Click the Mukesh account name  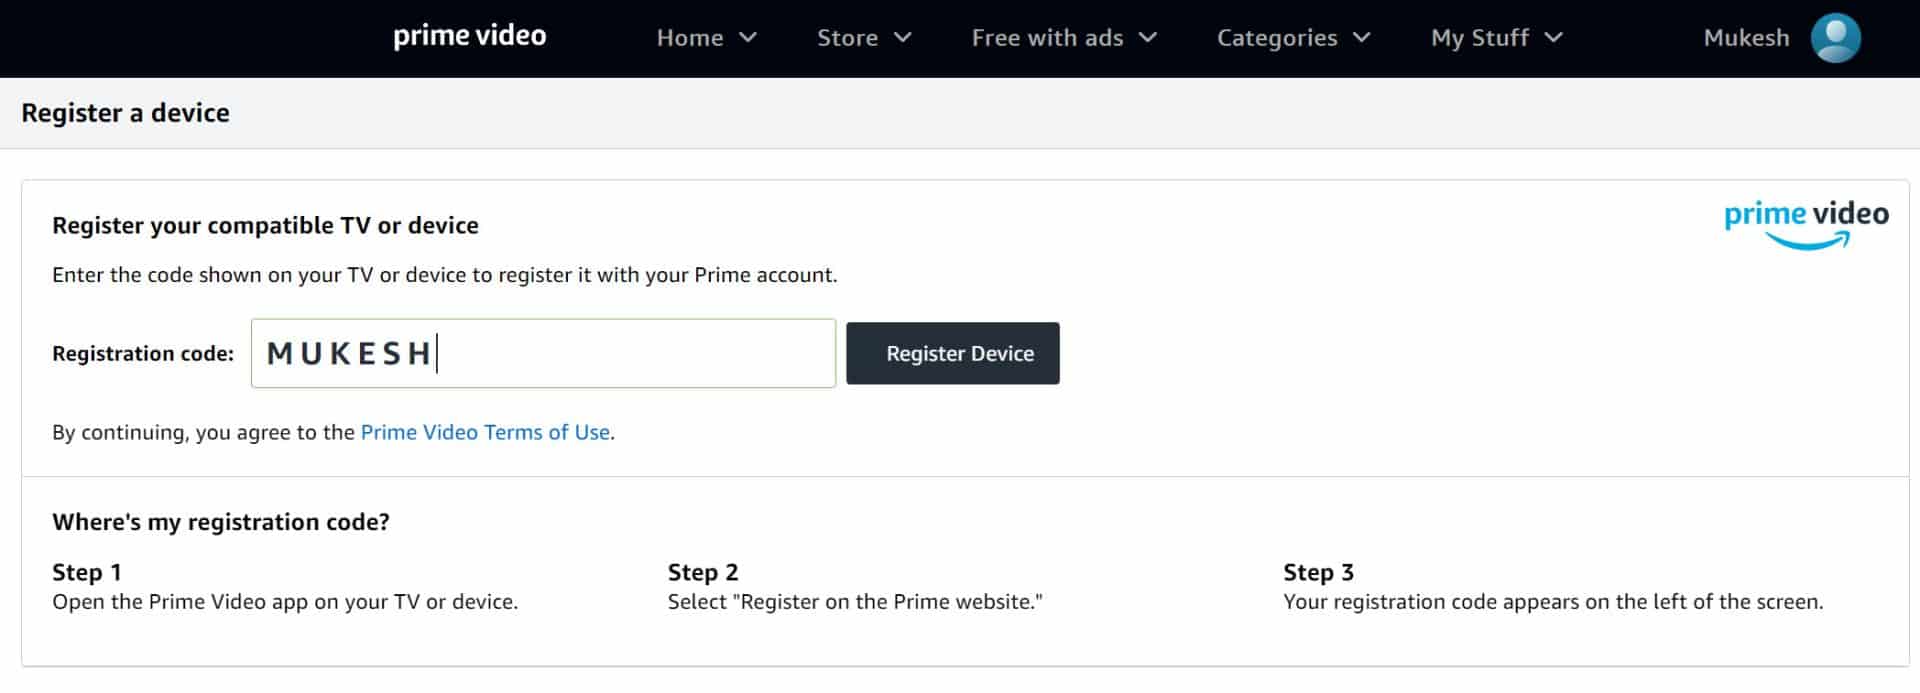[1746, 37]
